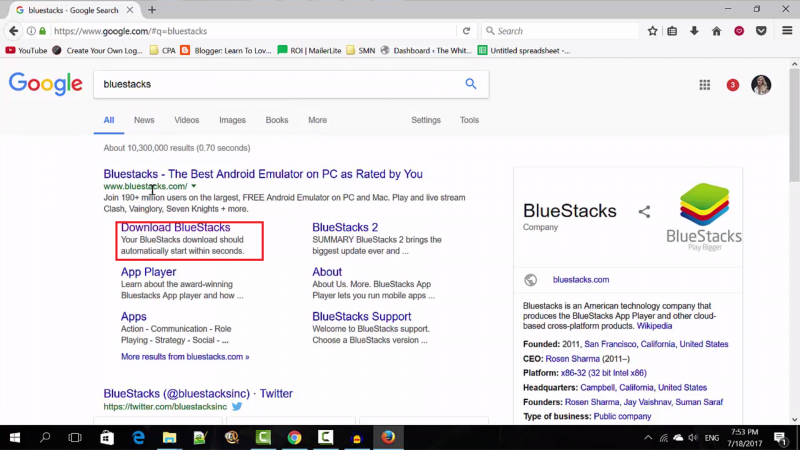The height and width of the screenshot is (450, 800).
Task: Click the browser address bar URL
Action: point(131,31)
